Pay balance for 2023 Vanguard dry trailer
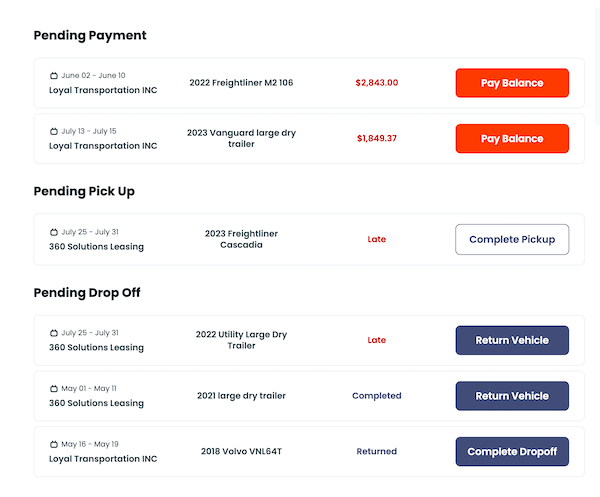Image resolution: width=600 pixels, height=497 pixels. [512, 139]
